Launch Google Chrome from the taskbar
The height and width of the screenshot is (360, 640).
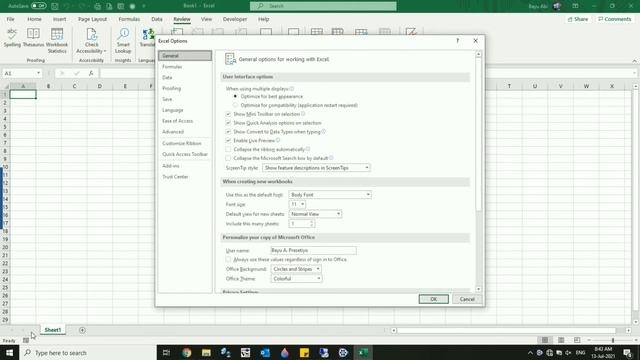click(187, 353)
